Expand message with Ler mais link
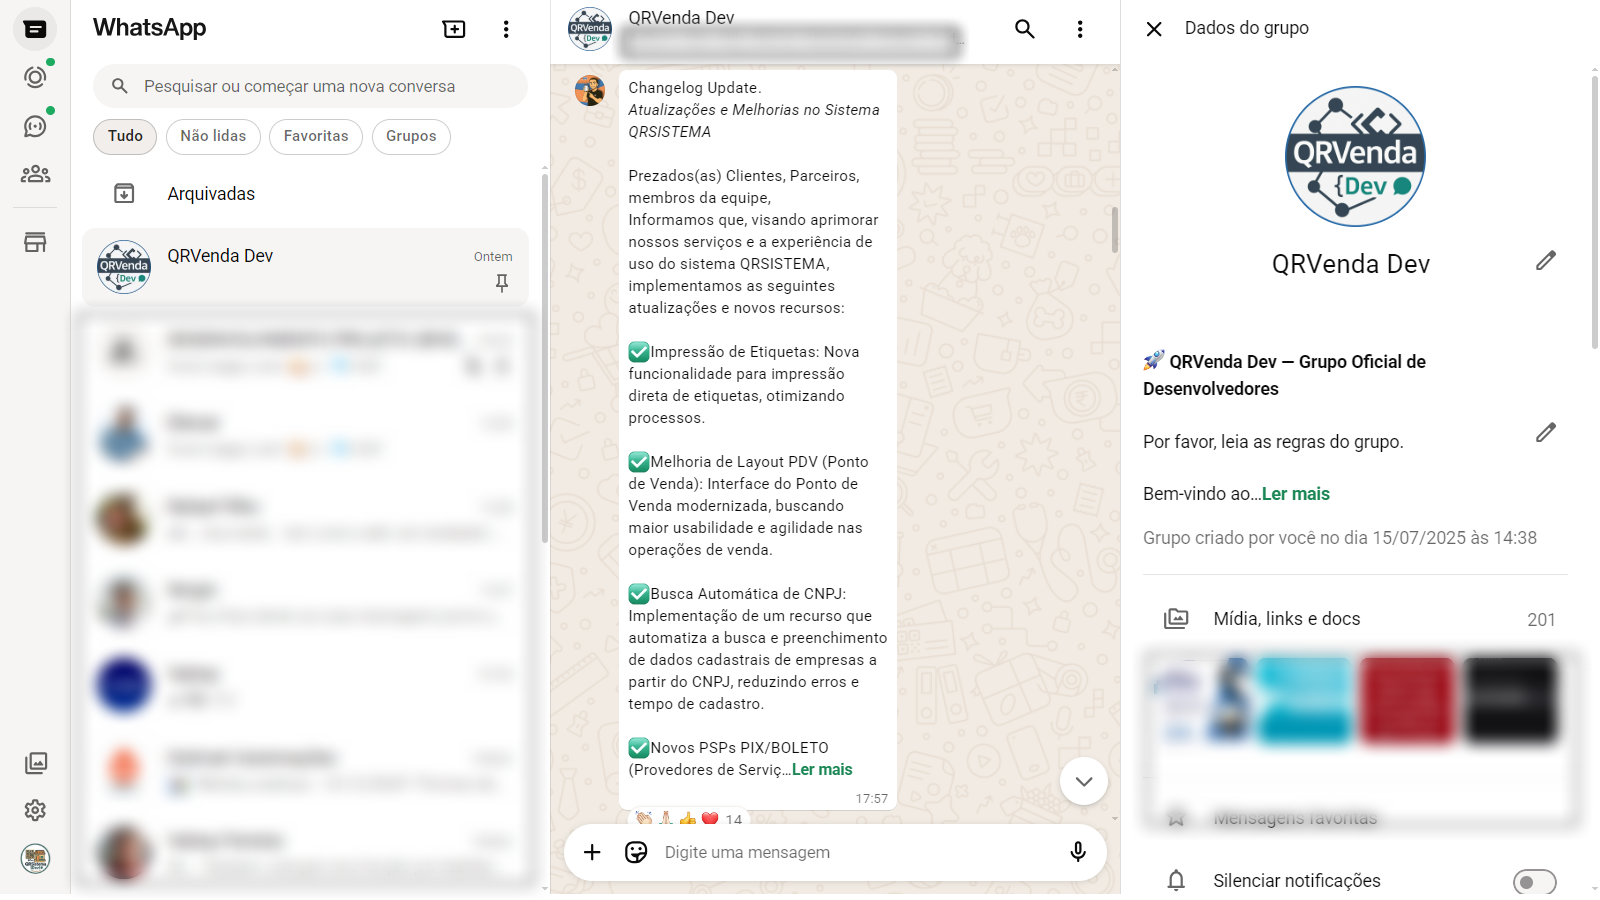Image resolution: width=1600 pixels, height=900 pixels. point(822,770)
